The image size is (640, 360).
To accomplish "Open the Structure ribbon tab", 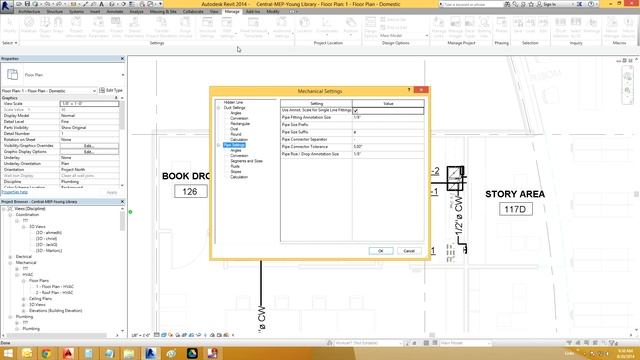I will [55, 11].
